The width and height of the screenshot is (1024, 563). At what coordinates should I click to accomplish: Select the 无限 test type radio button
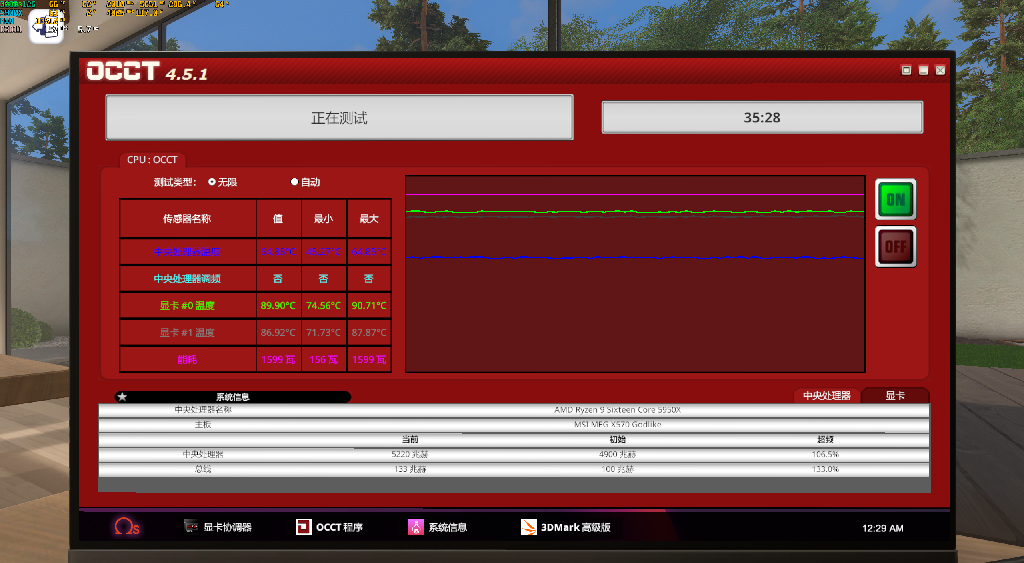pos(212,182)
